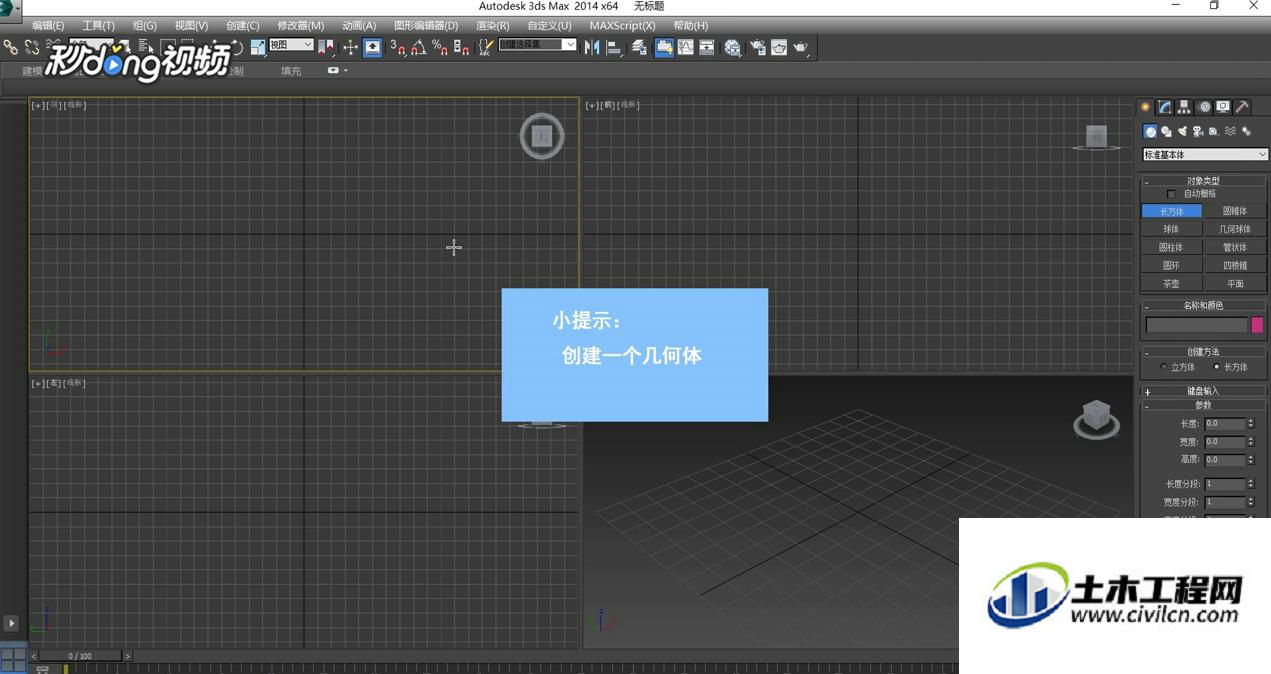Open the 渲染(R) menu
The image size is (1271, 674).
pos(492,26)
